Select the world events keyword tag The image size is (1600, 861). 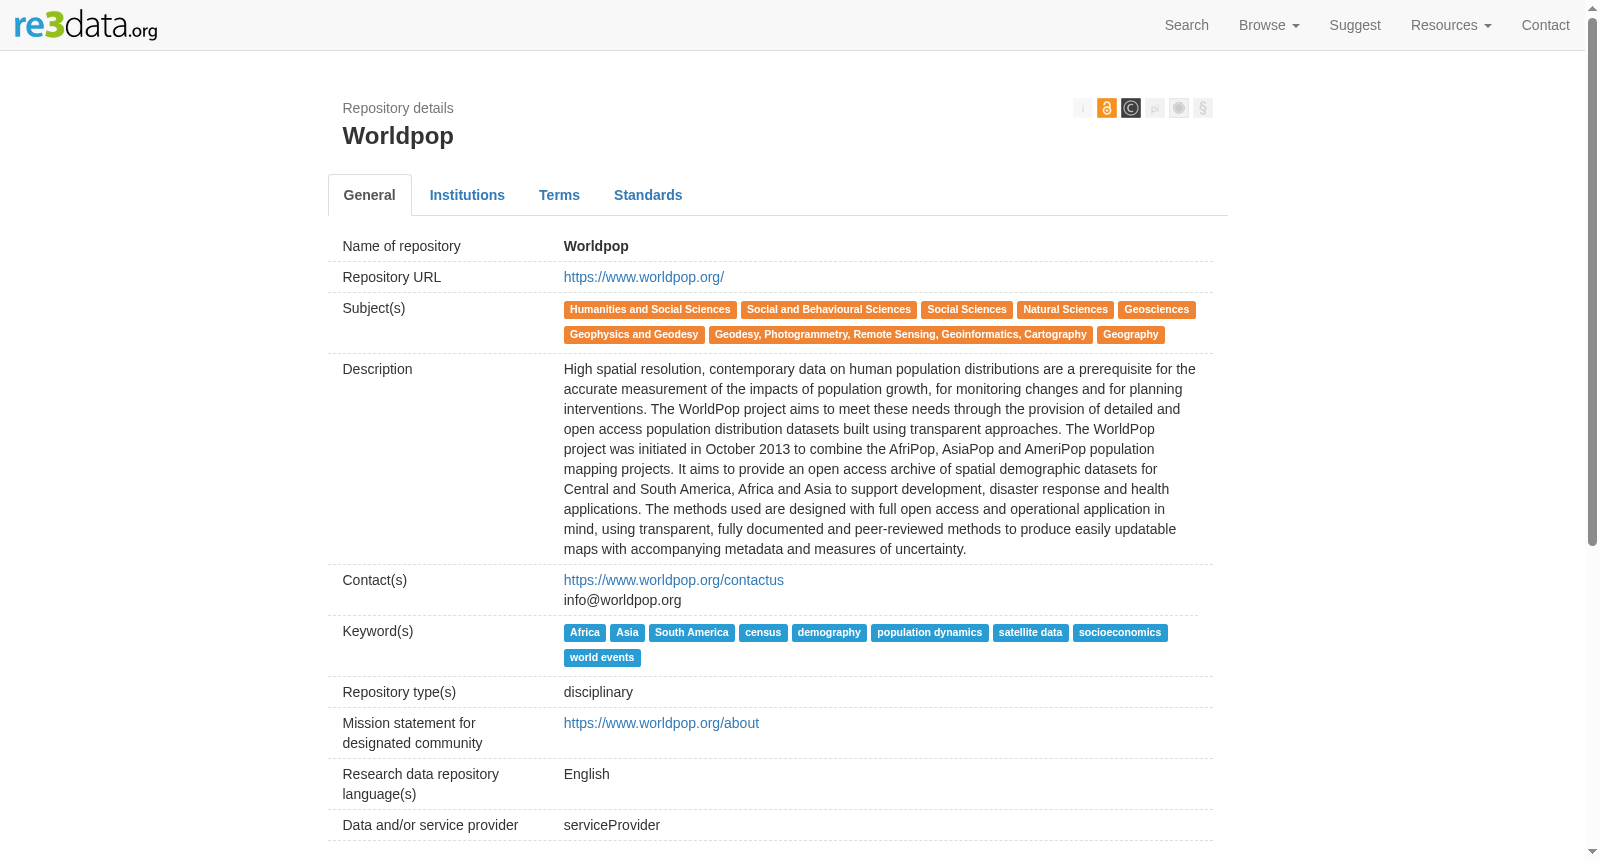click(x=602, y=658)
